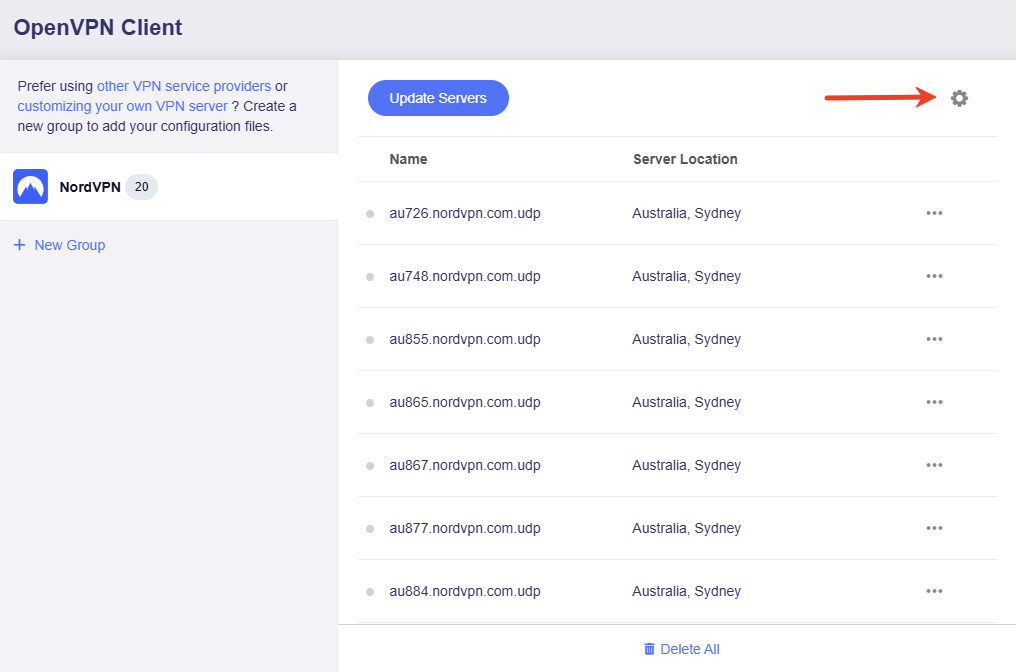1016x672 pixels.
Task: Click ellipsis menu for au865.nordvpn.com.udp
Action: coord(934,402)
